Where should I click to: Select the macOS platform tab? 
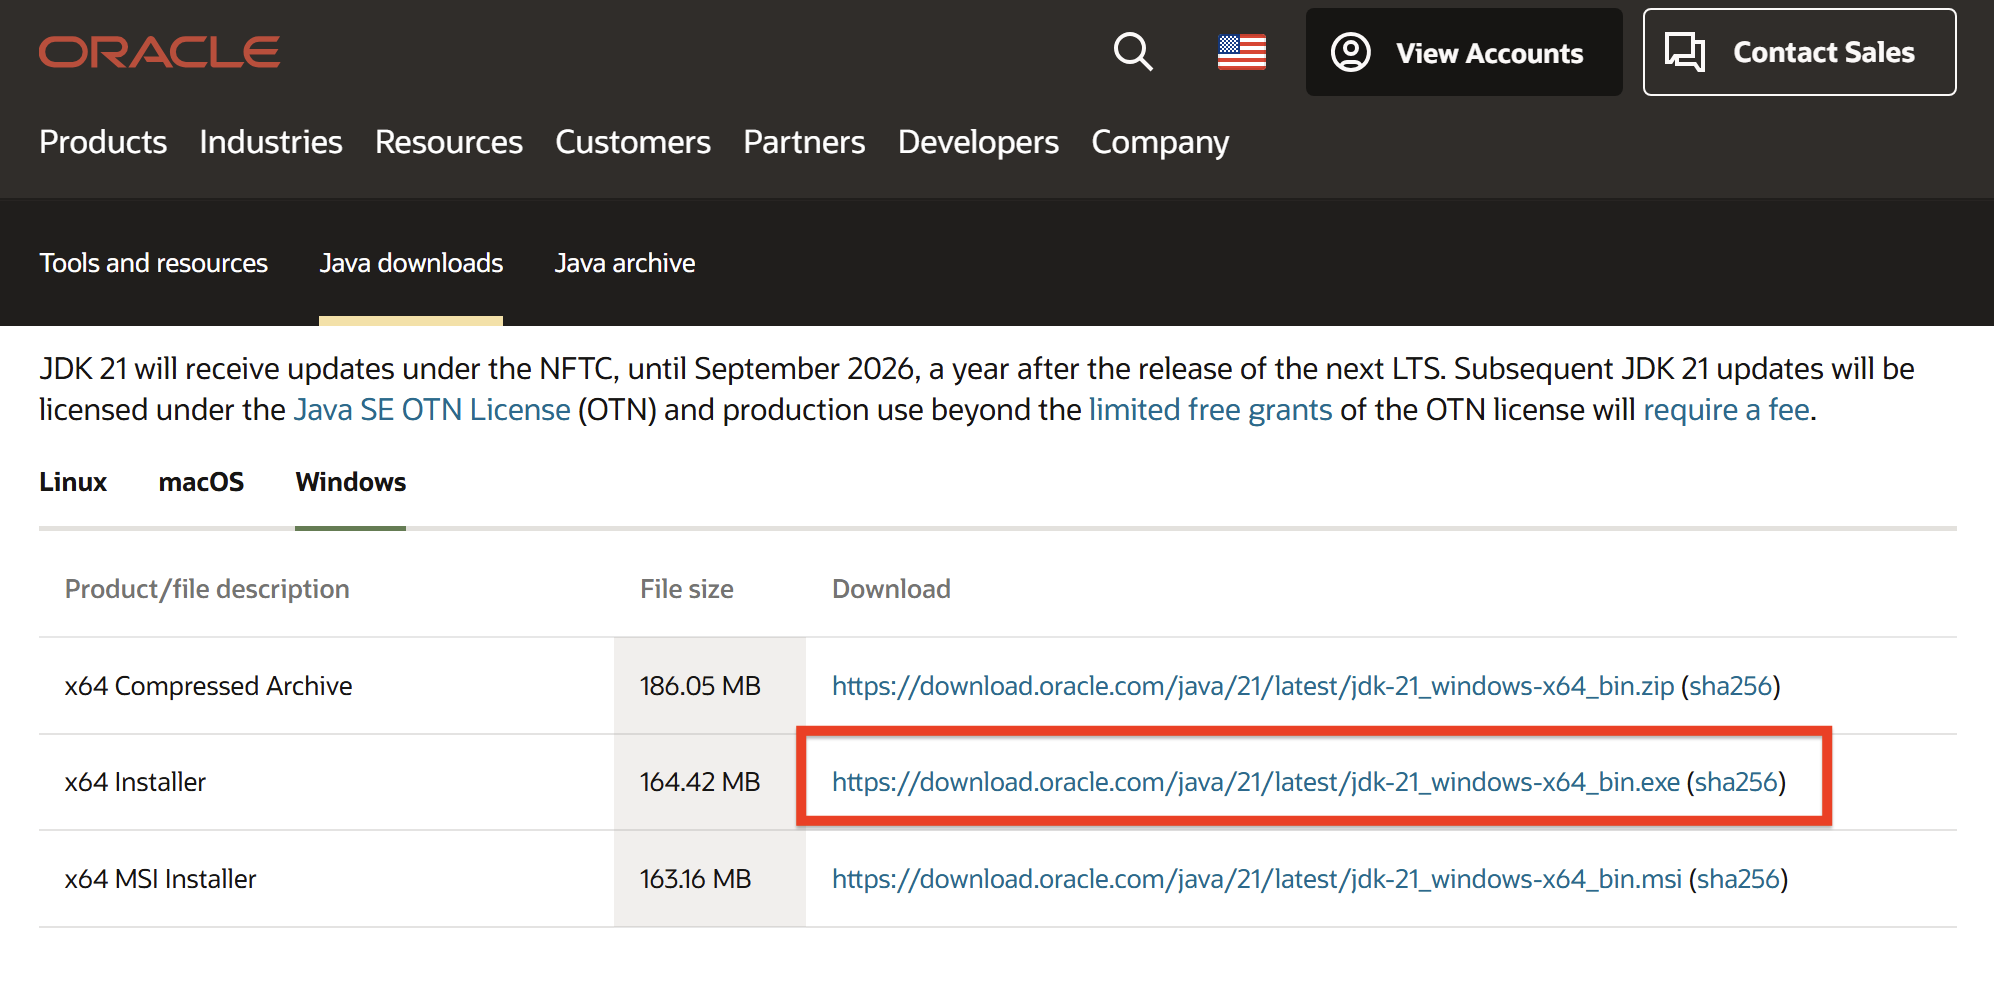(x=201, y=482)
